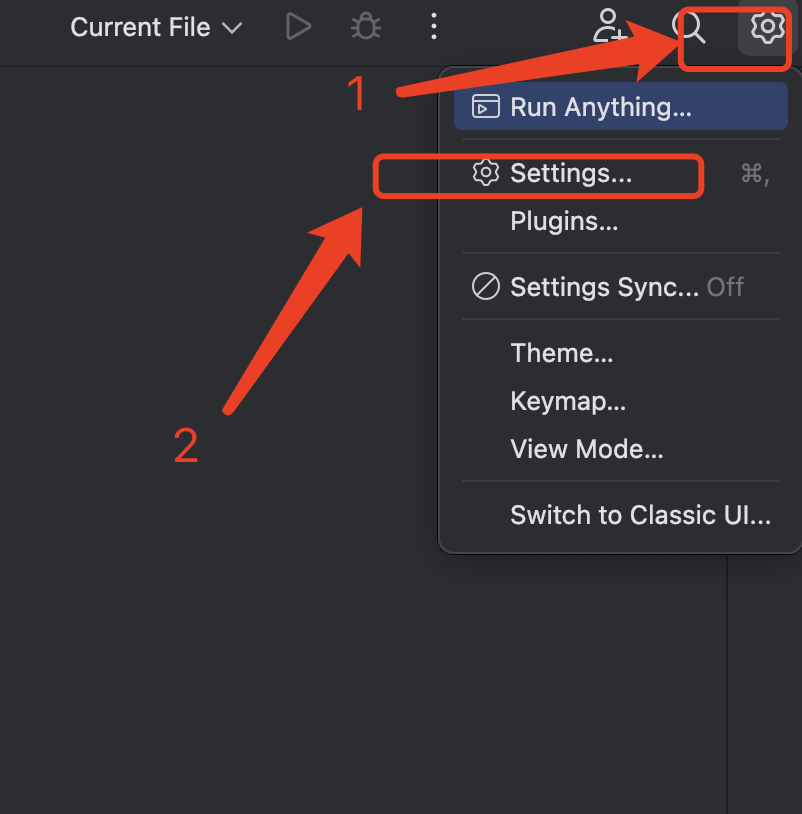Expand the chevron next to Current File
The height and width of the screenshot is (814, 802).
coord(232,28)
